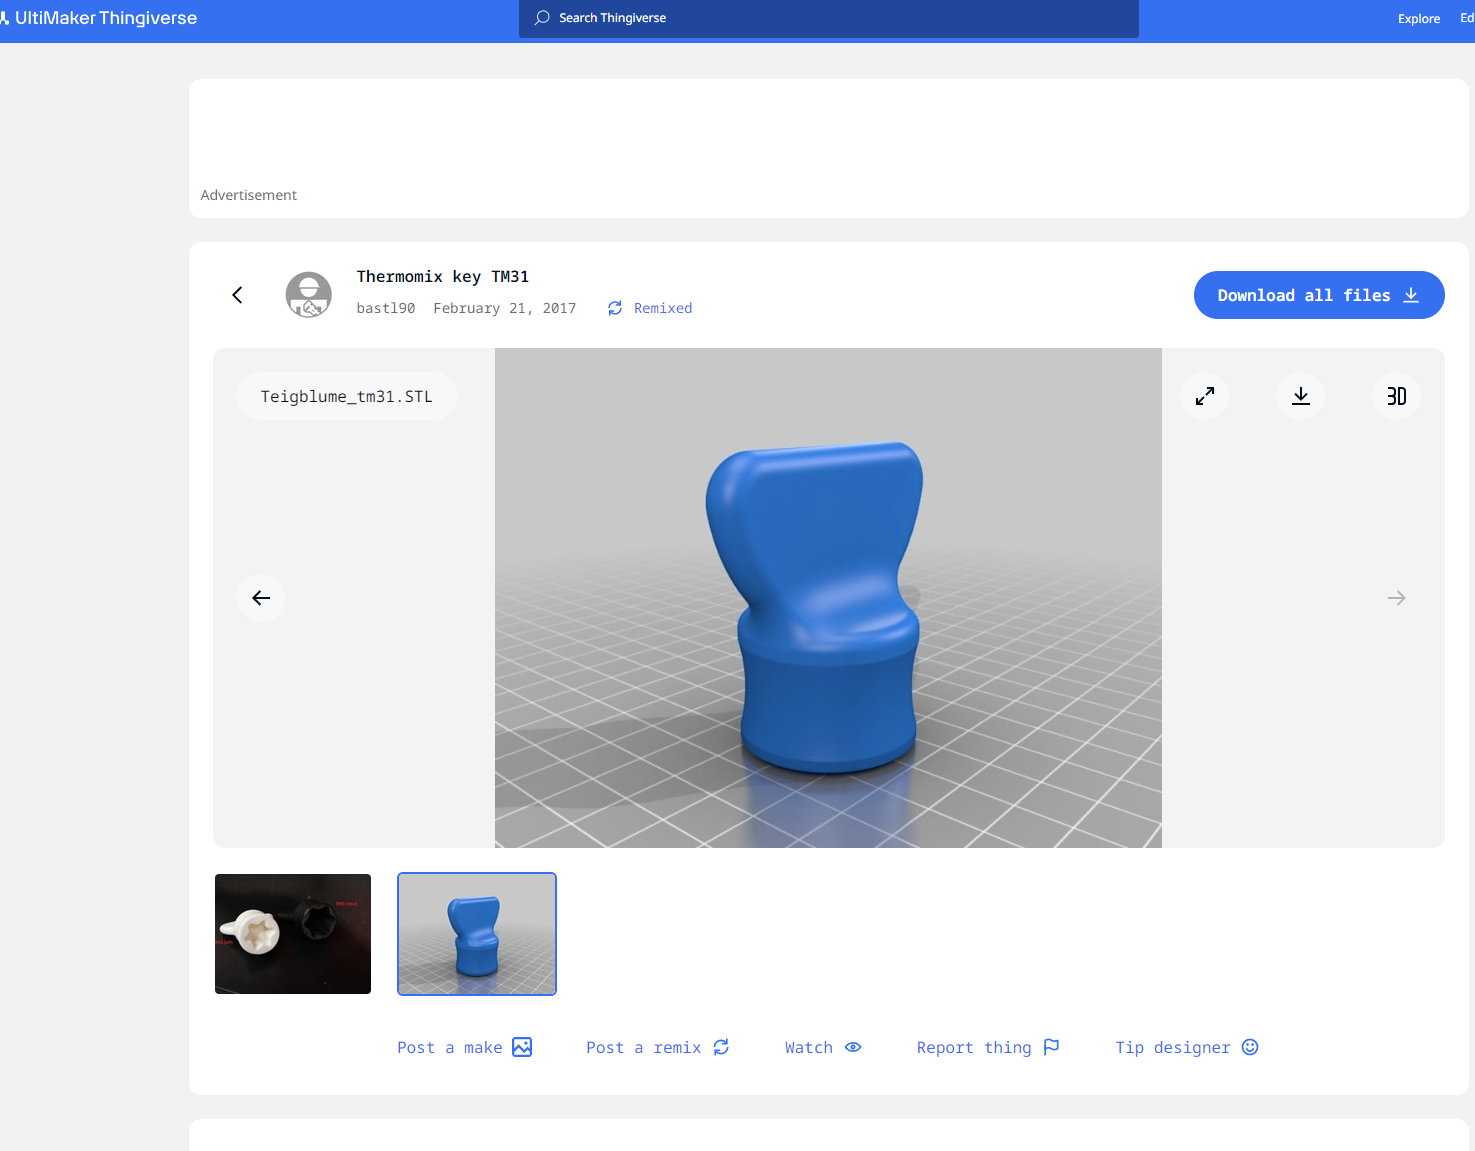Click the Remixed link
The width and height of the screenshot is (1475, 1151).
click(663, 308)
